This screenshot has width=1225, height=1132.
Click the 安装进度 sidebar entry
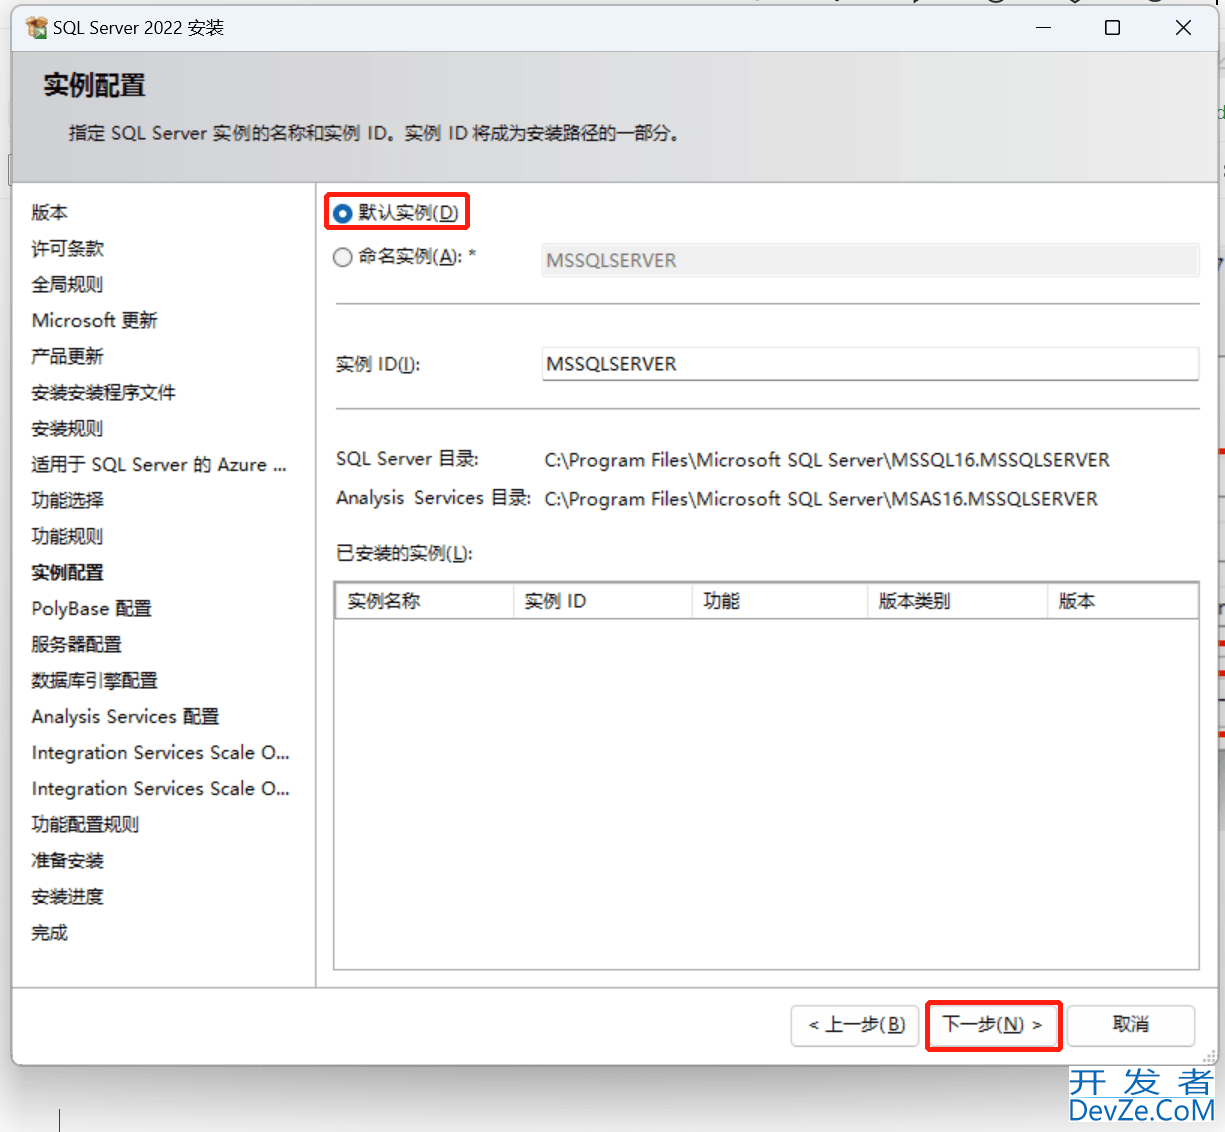(x=67, y=896)
